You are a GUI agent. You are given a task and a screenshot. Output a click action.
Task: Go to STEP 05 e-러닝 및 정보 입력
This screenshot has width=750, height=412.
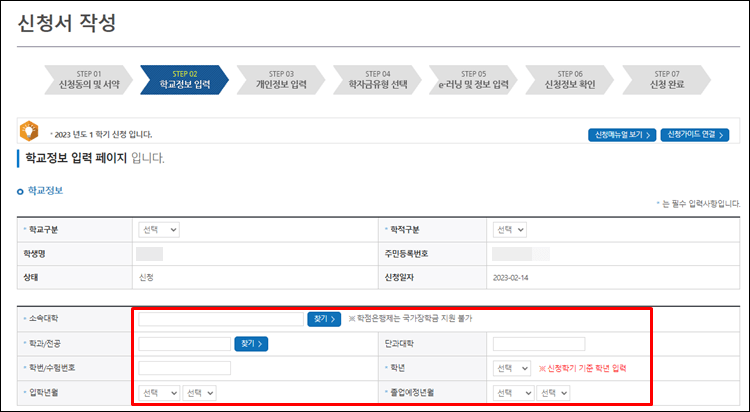coord(474,80)
